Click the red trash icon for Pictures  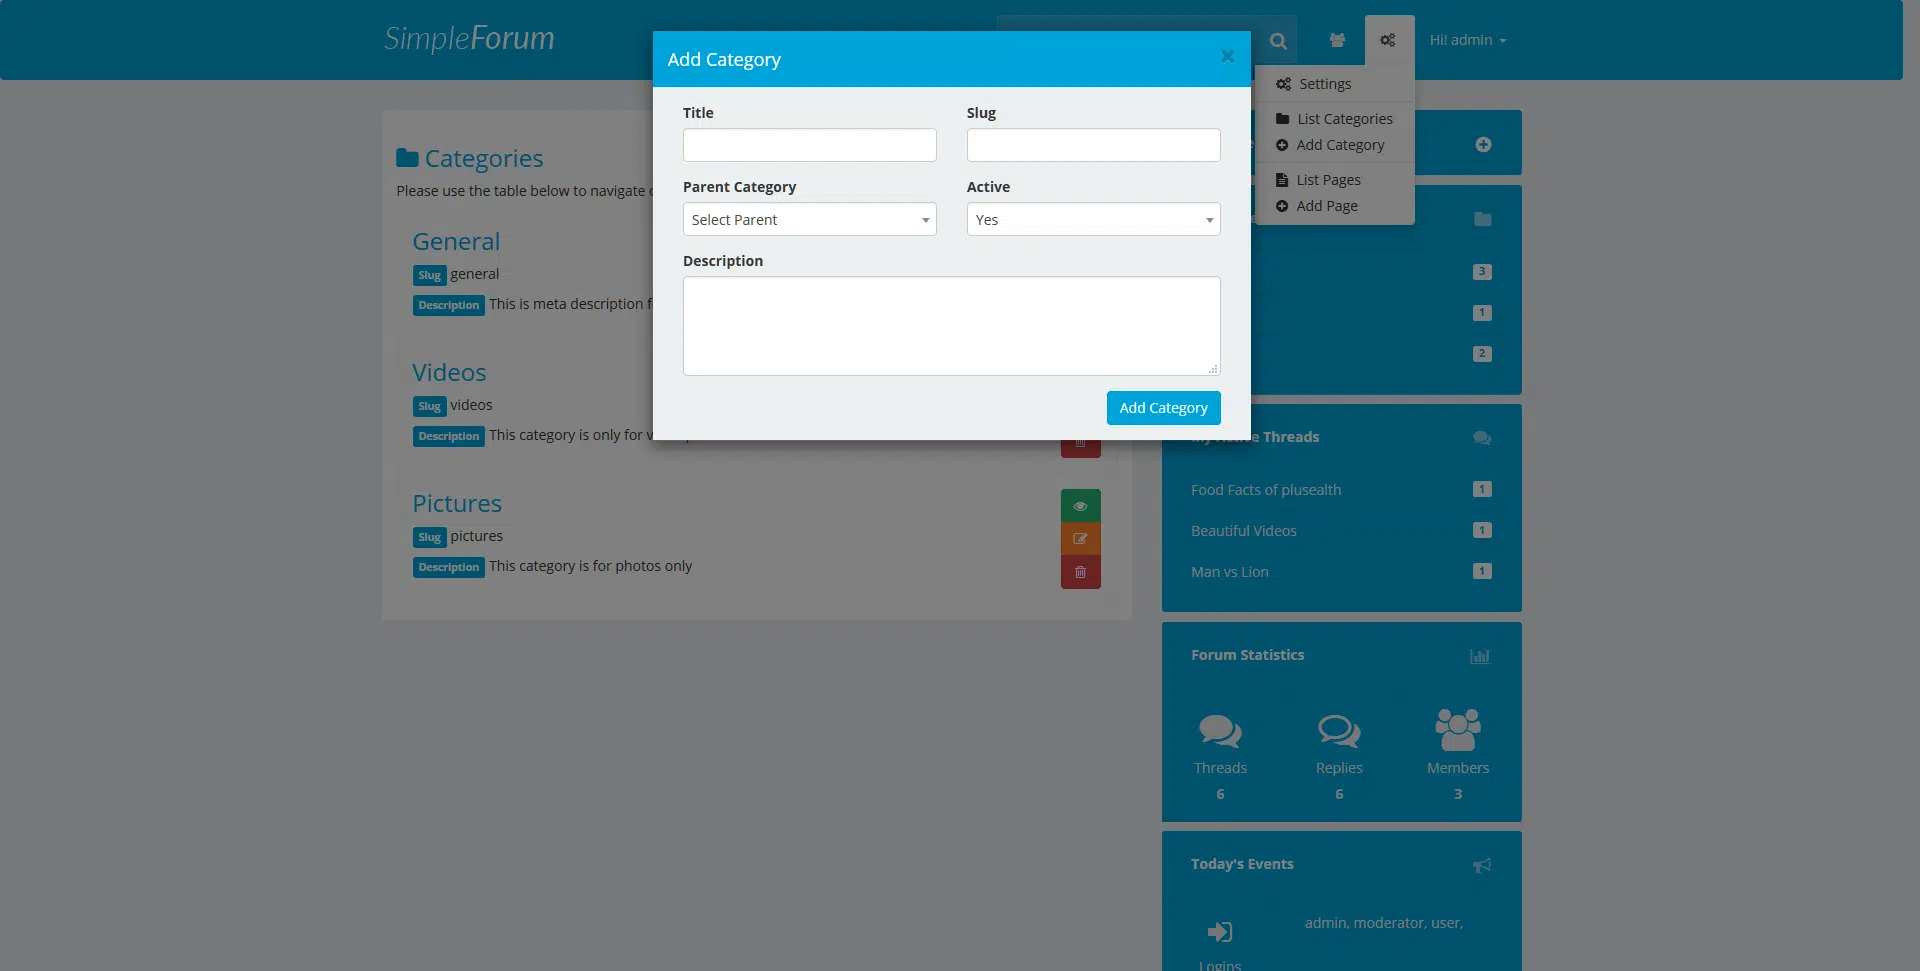(x=1080, y=572)
